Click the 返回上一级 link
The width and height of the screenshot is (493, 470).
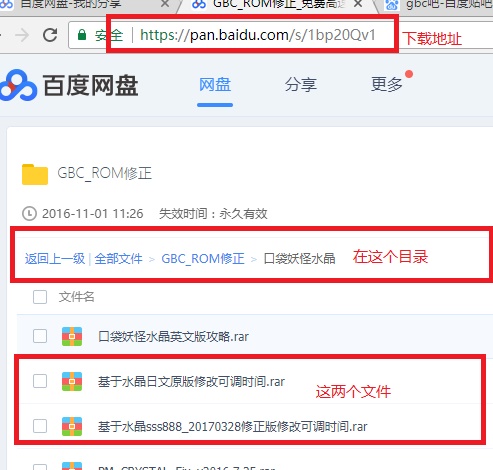(55, 259)
